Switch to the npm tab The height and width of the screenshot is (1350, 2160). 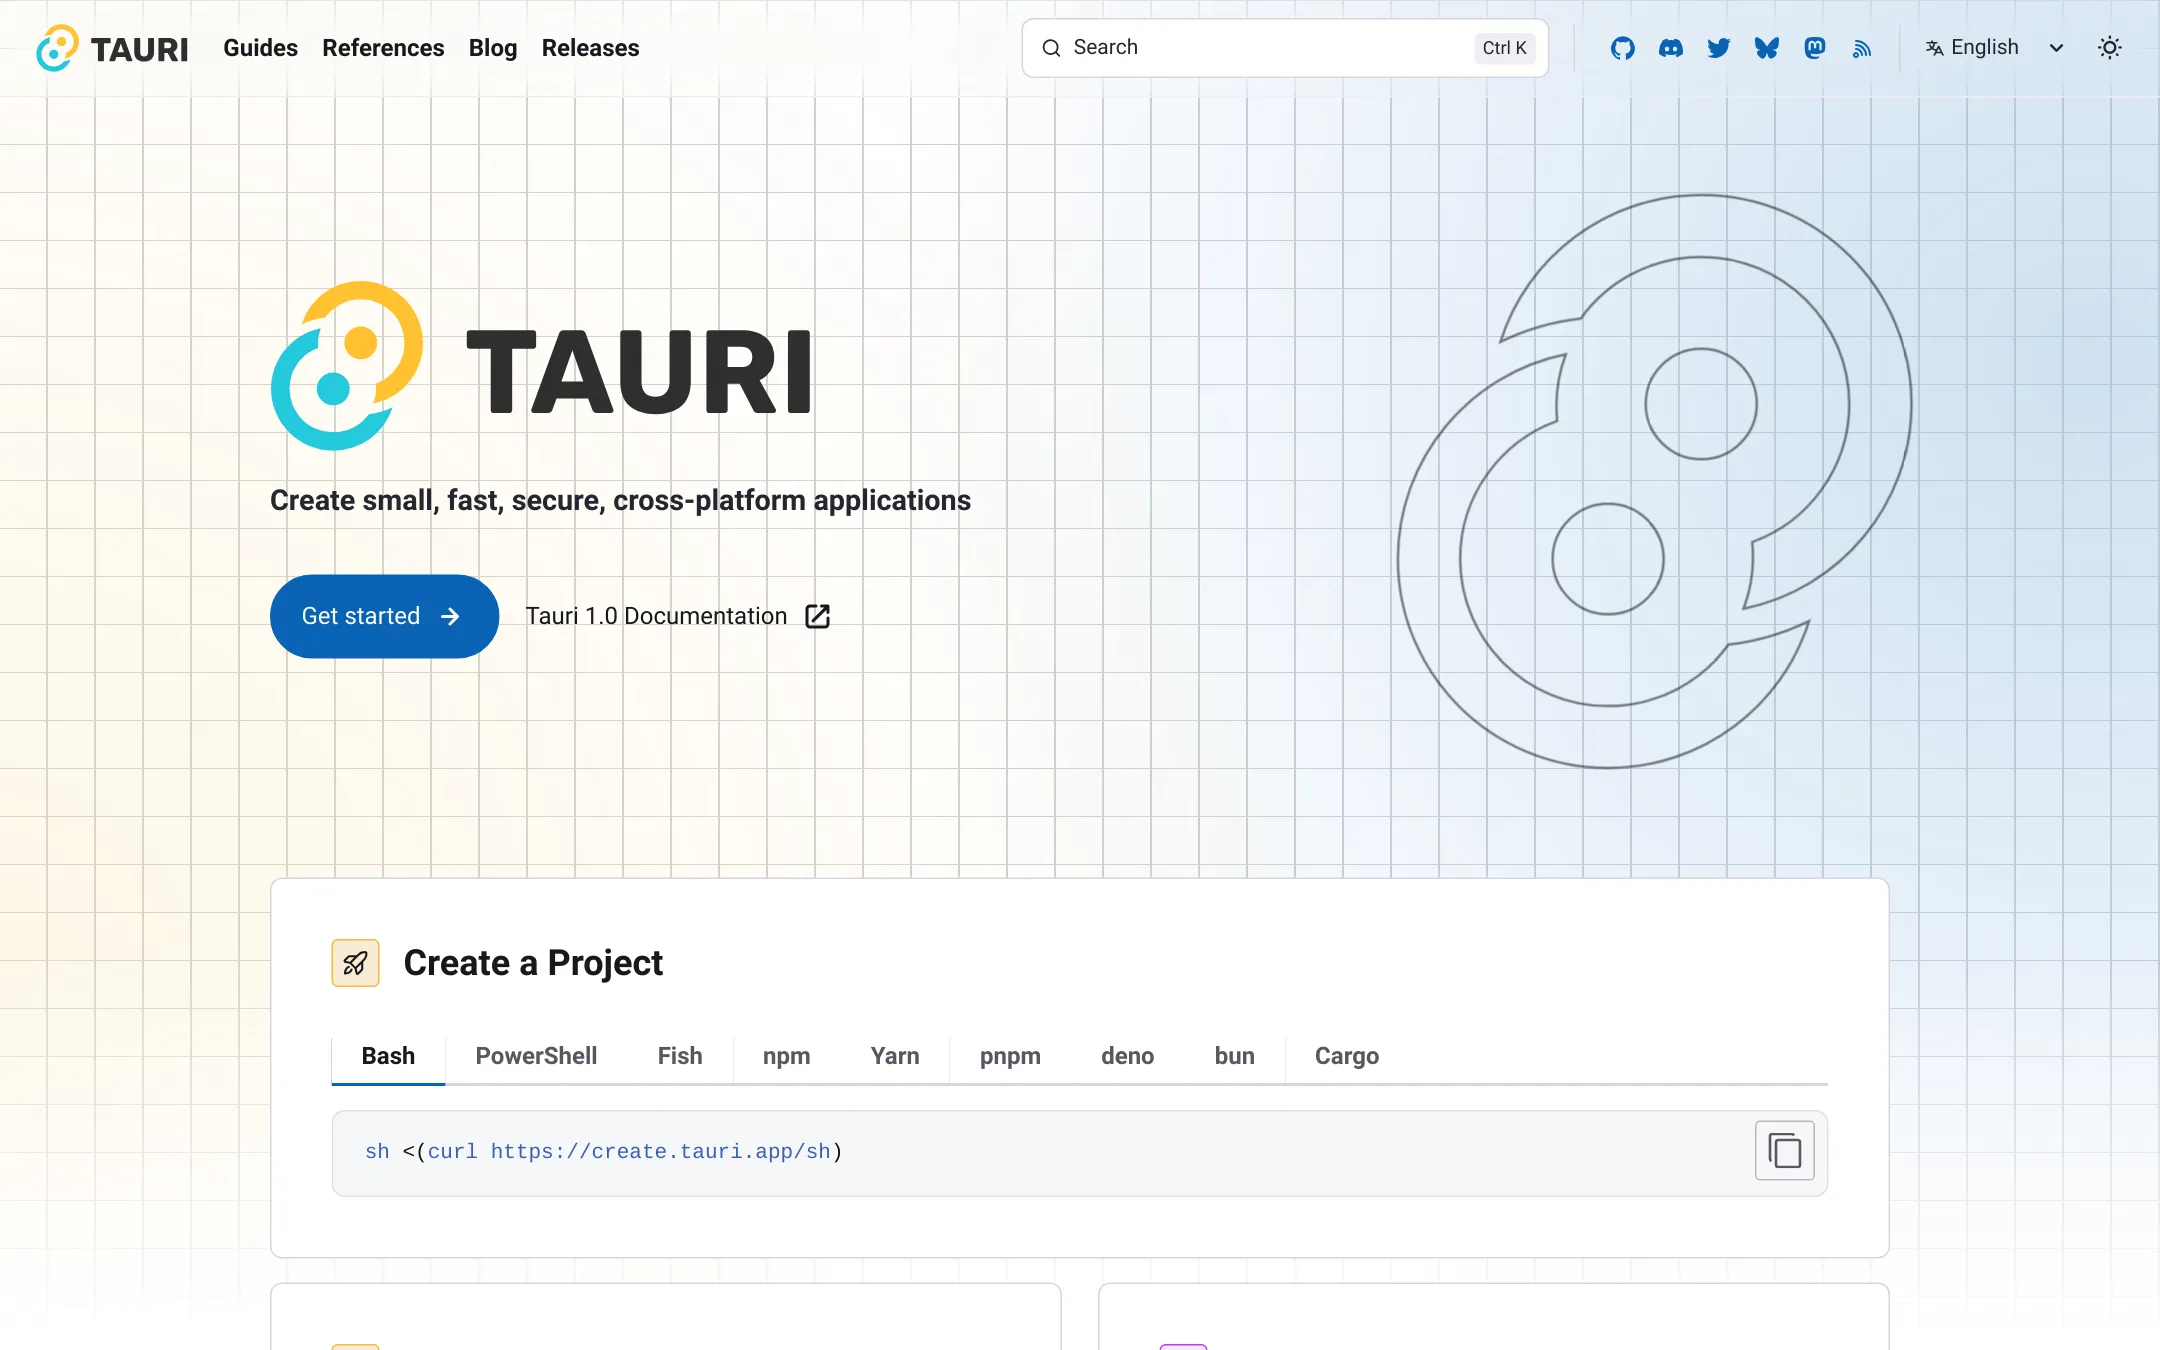(786, 1056)
